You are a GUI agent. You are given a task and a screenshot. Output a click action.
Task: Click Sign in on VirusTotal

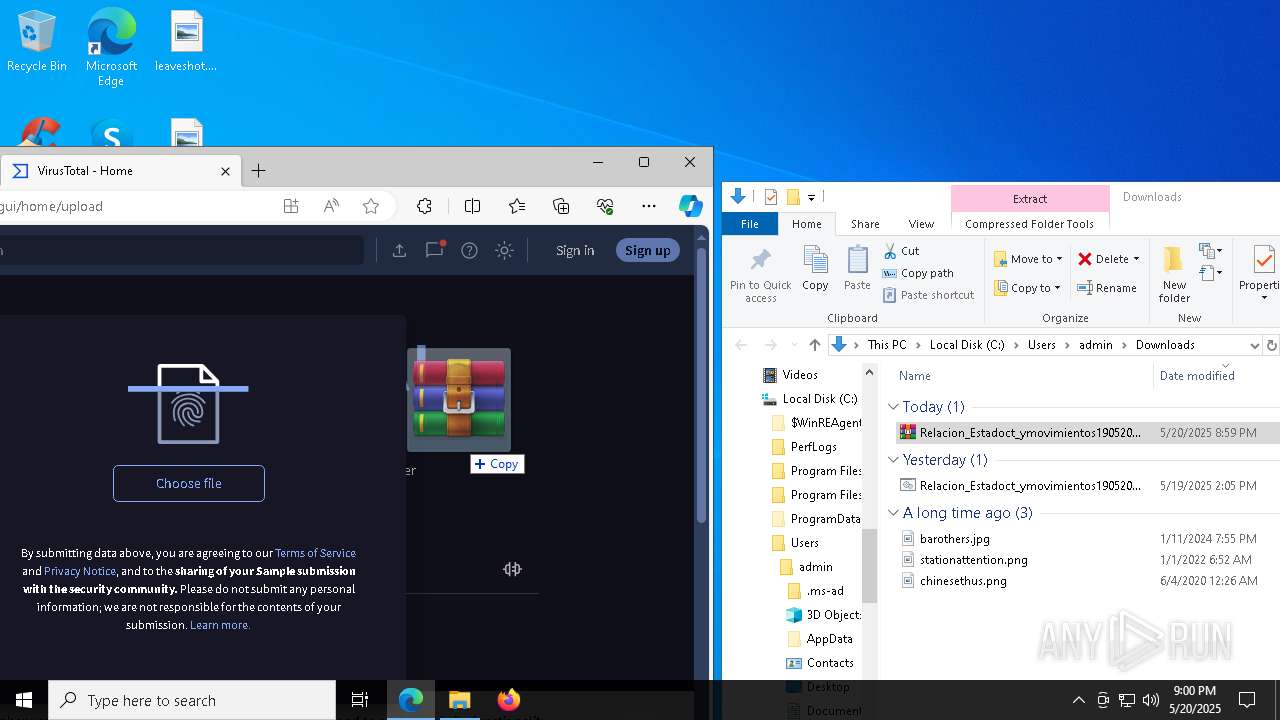tap(575, 250)
